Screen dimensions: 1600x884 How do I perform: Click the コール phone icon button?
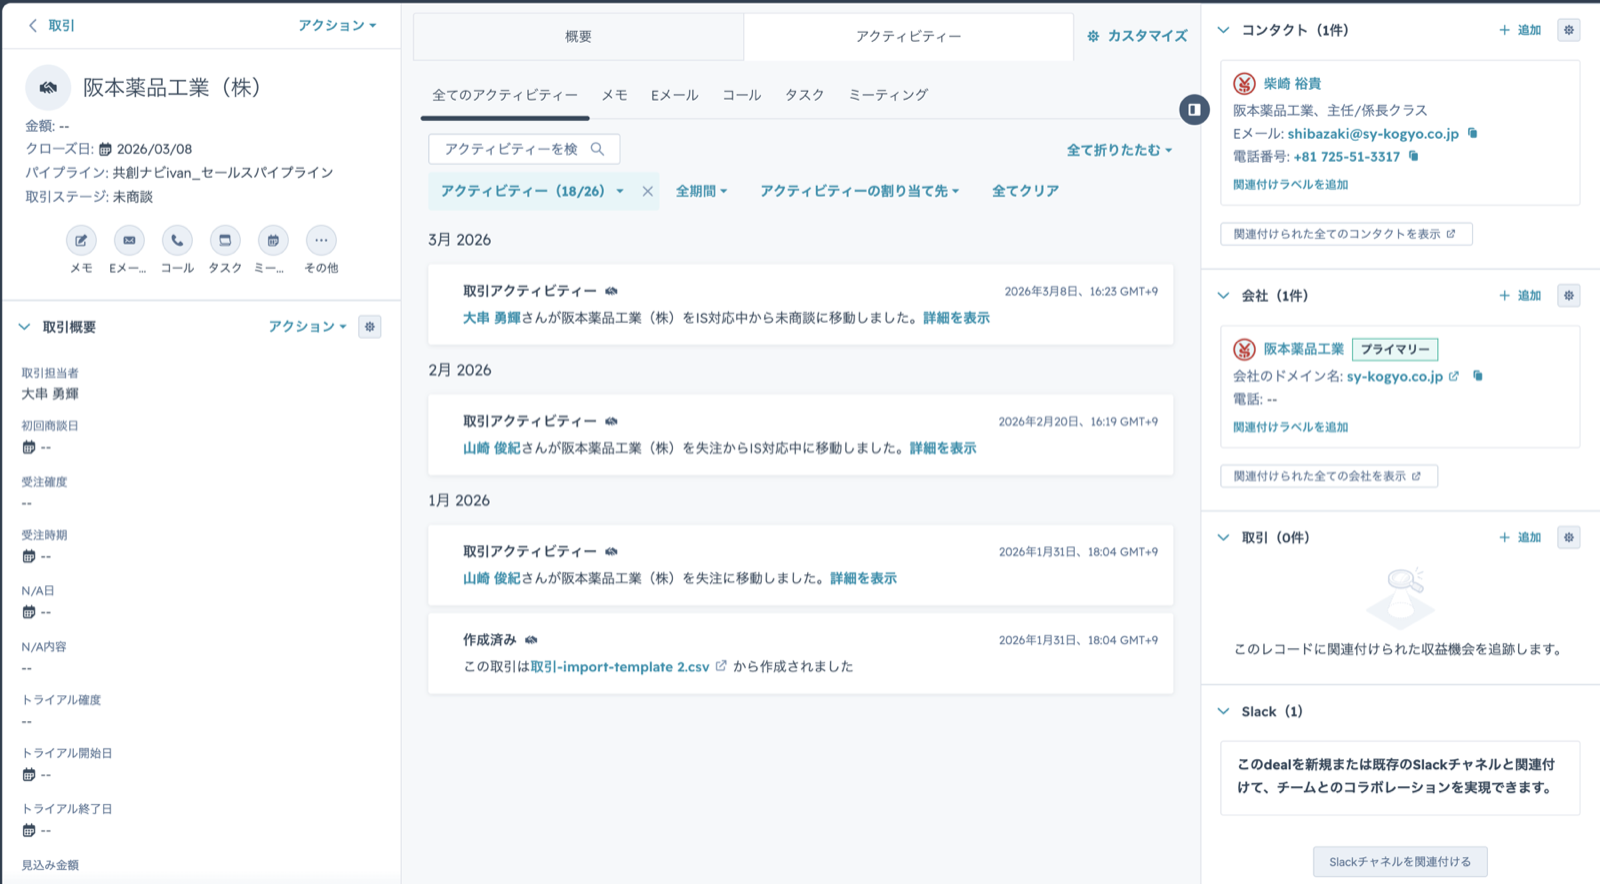177,240
